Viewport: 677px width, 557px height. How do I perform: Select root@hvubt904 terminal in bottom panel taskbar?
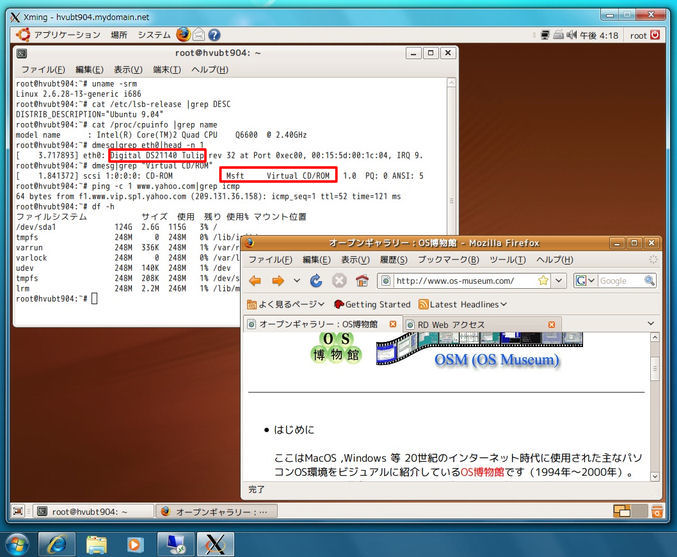[x=94, y=512]
